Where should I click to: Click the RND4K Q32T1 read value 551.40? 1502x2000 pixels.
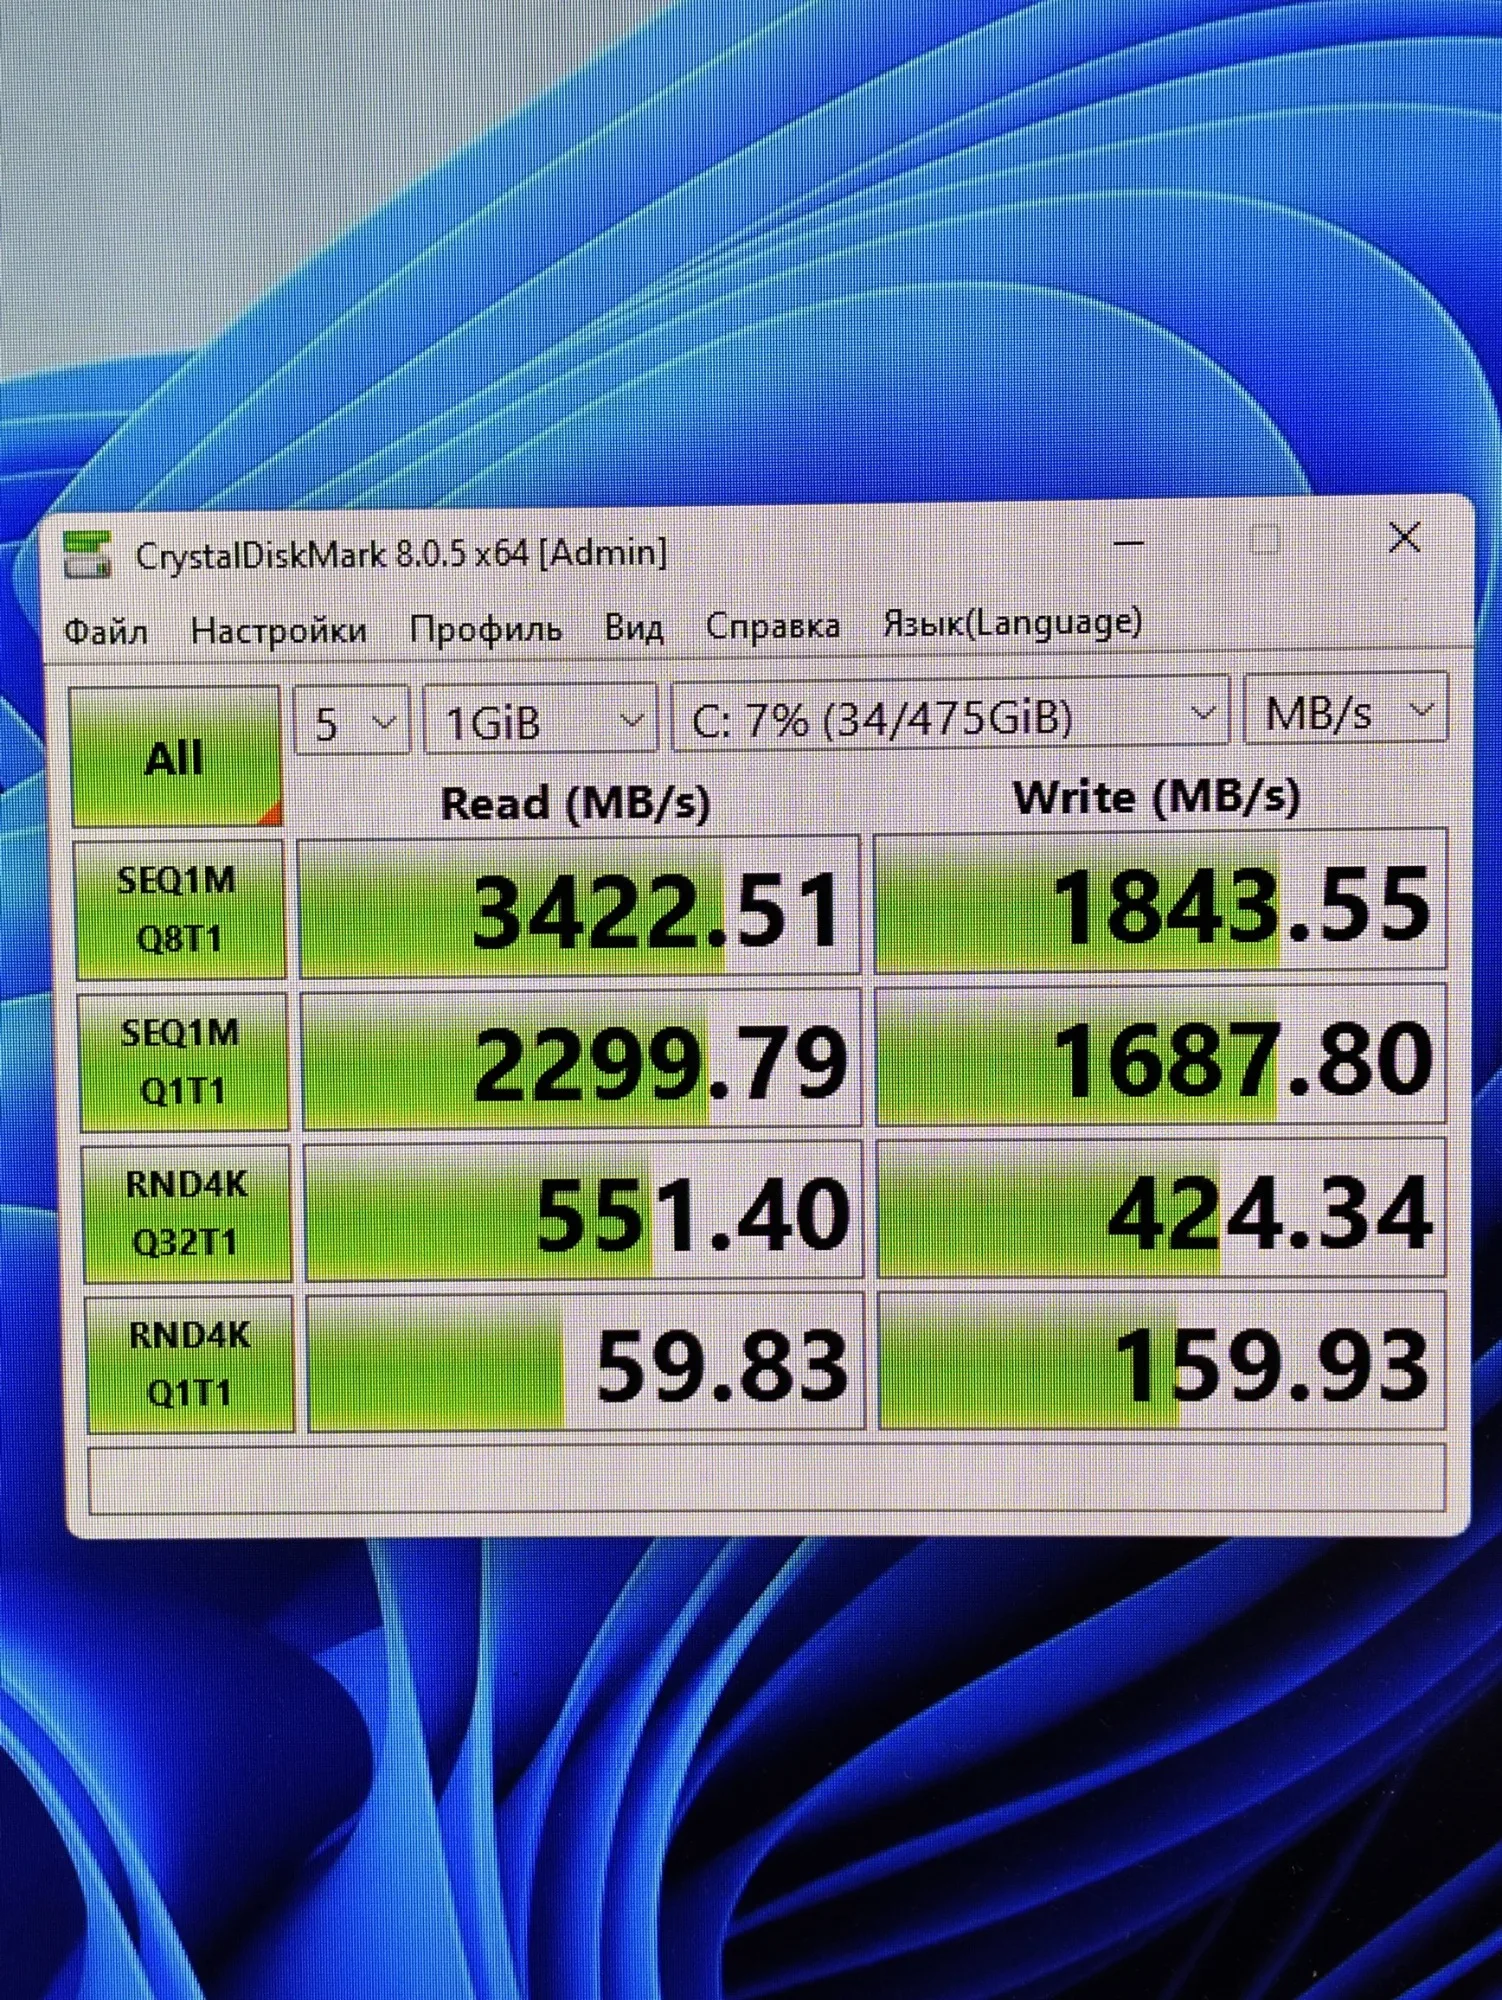(584, 1212)
